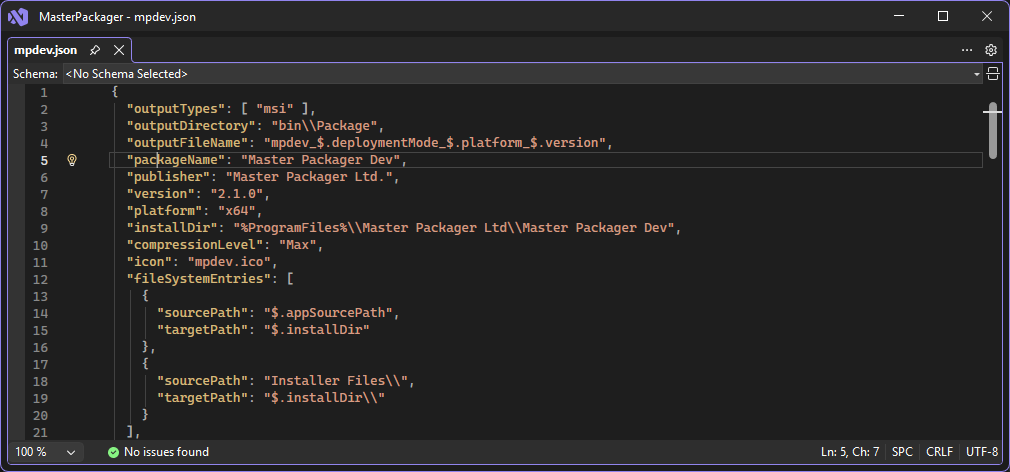Screen dimensions: 1010x472
Task: Click the "mpdev.ico" icon value
Action: click(x=229, y=262)
